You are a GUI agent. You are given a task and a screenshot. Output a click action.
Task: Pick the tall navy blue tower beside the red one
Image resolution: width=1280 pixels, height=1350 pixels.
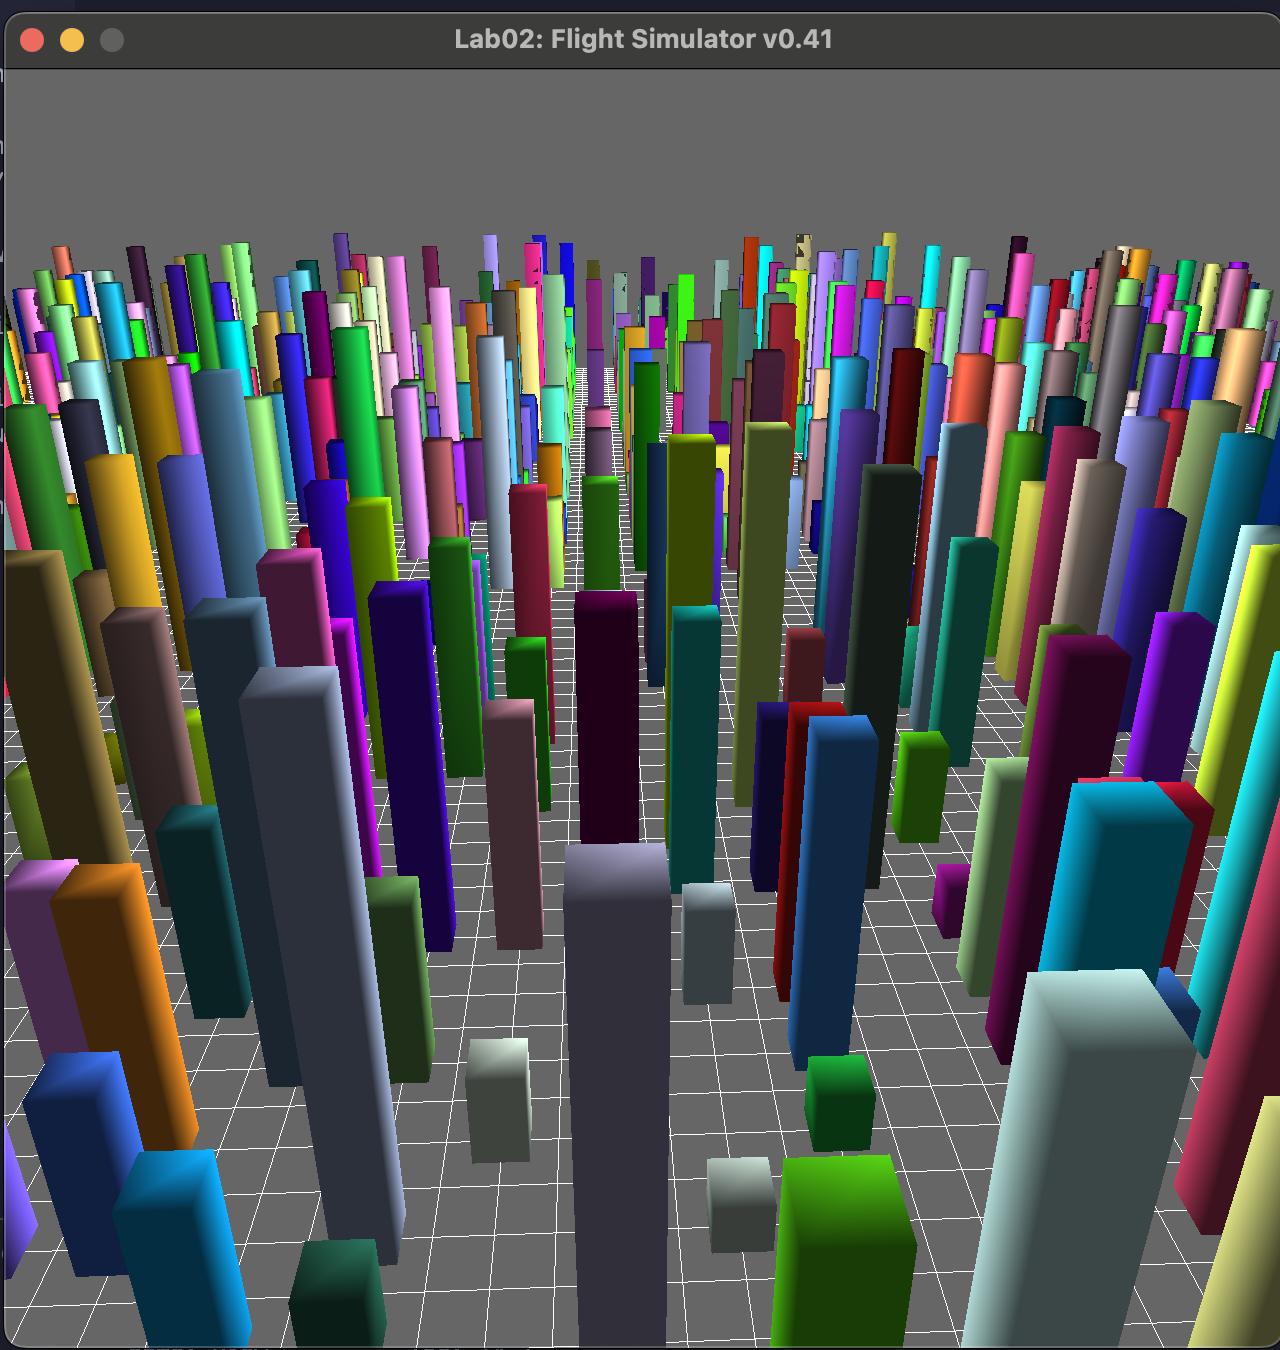click(x=830, y=890)
